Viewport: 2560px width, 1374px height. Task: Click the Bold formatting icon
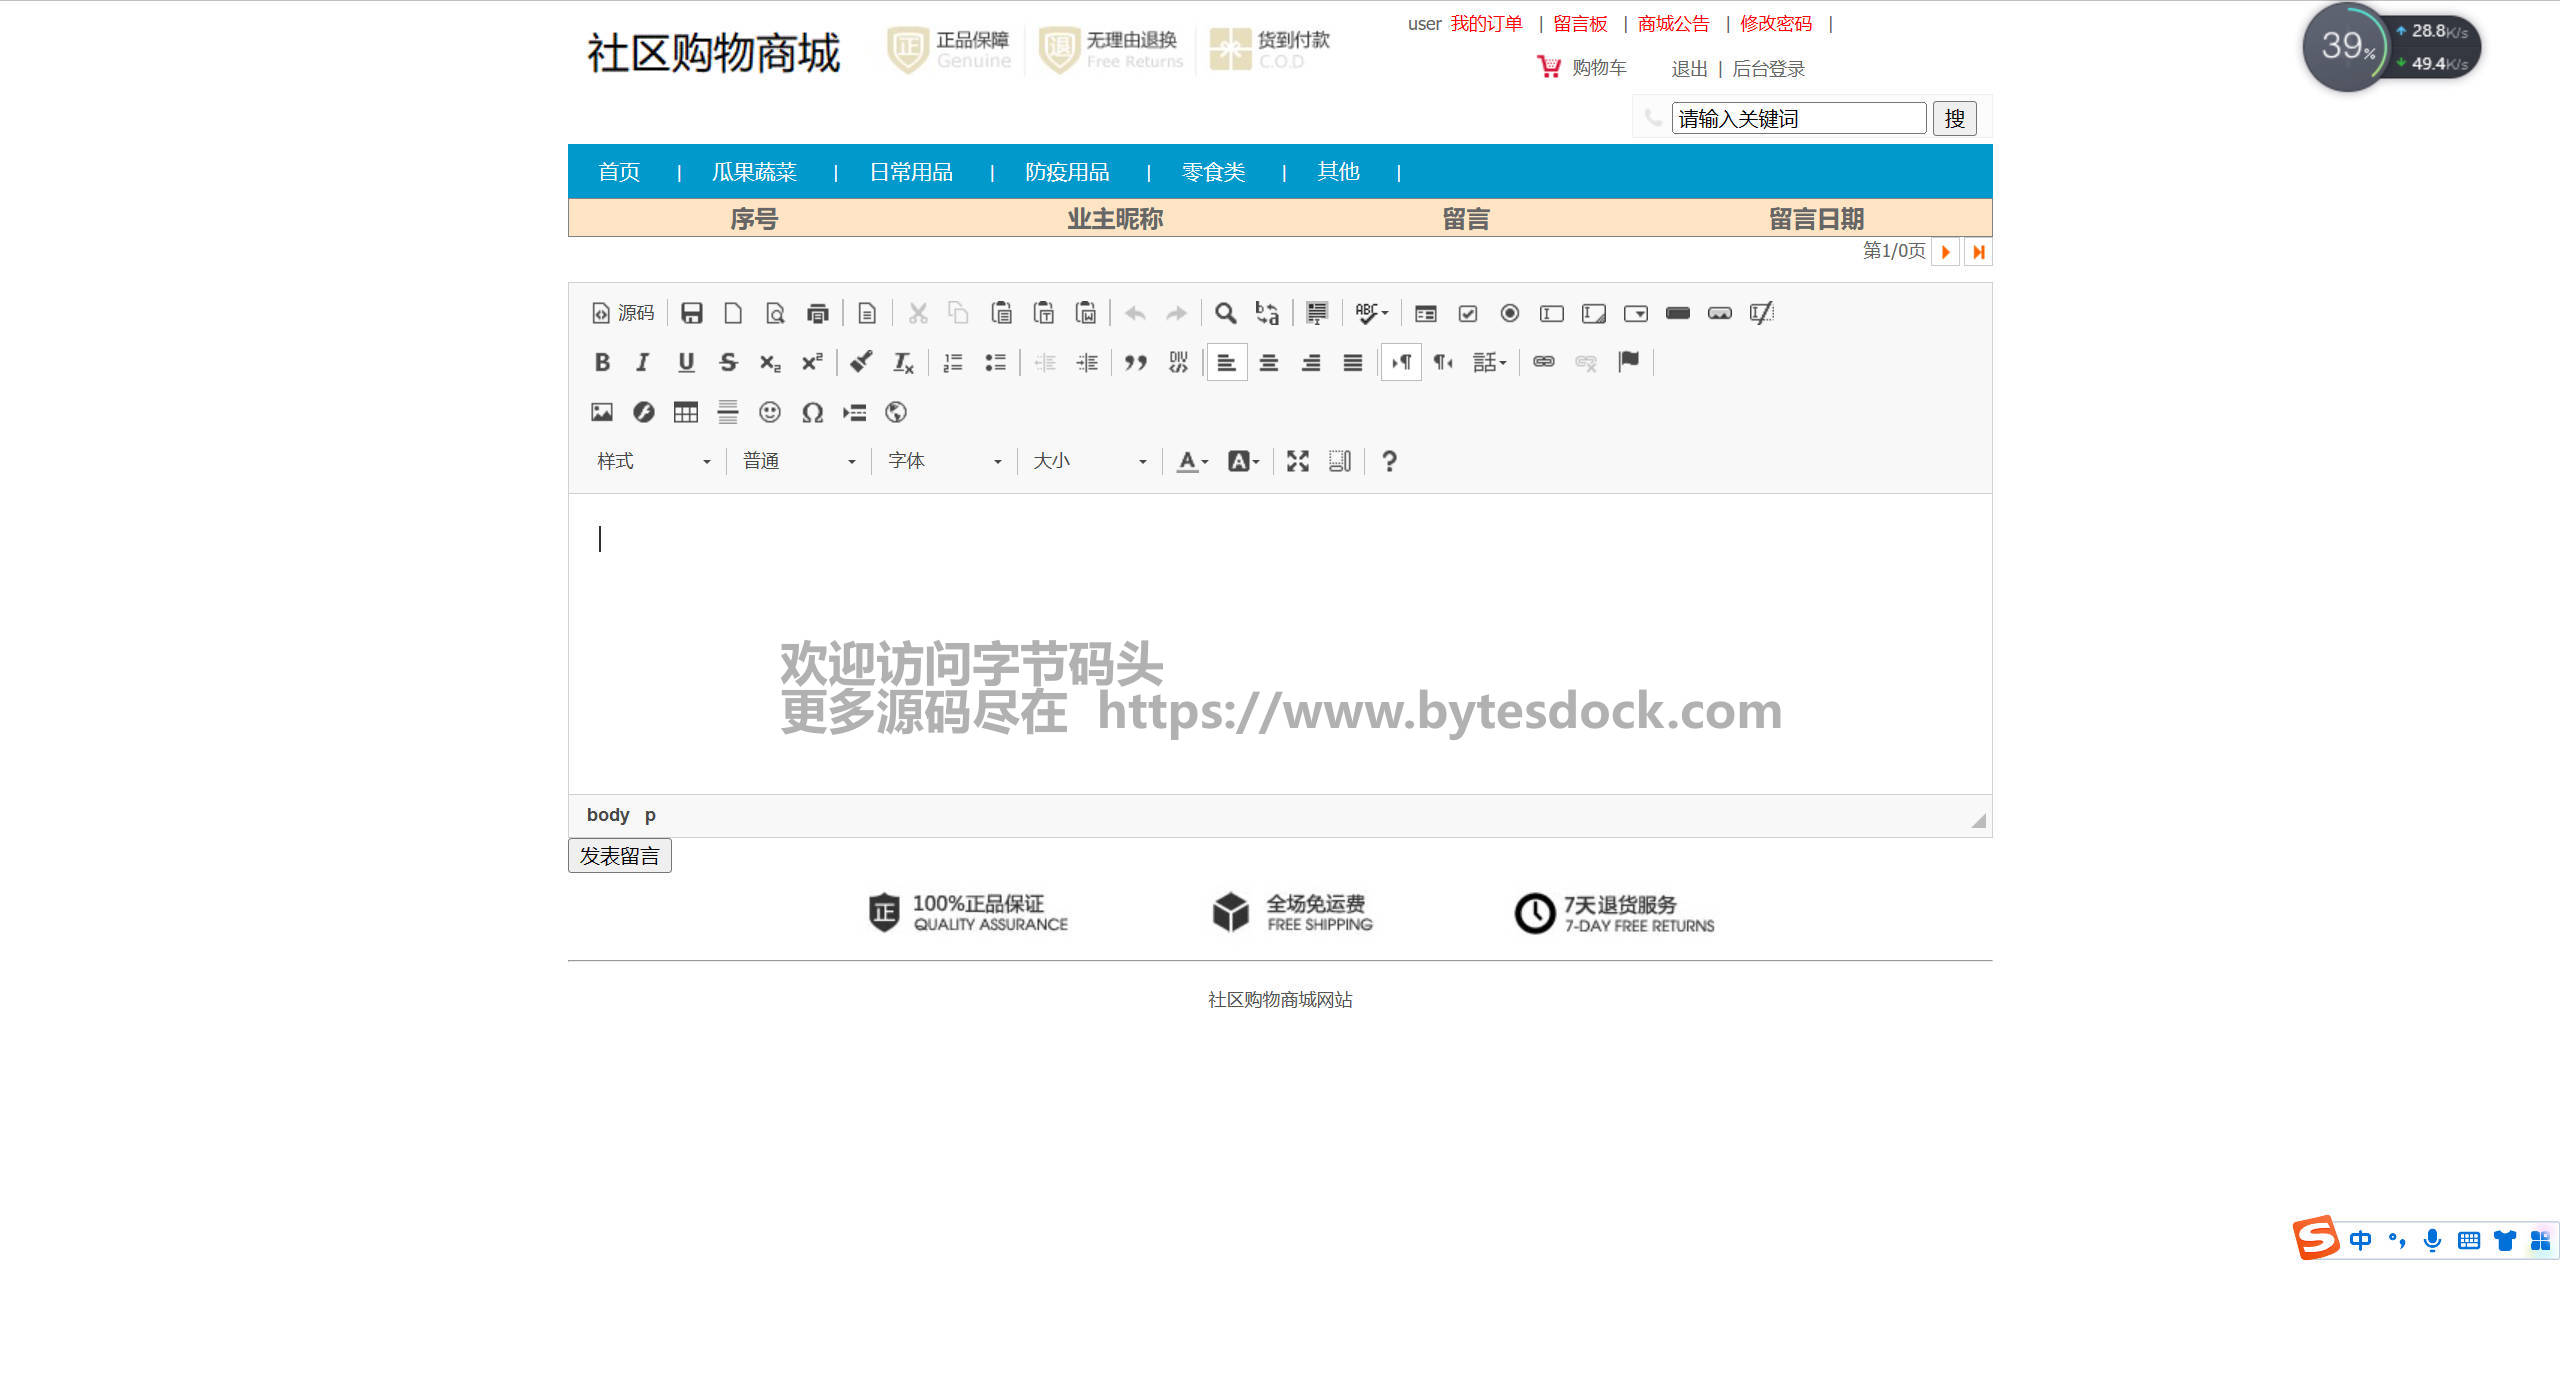602,362
